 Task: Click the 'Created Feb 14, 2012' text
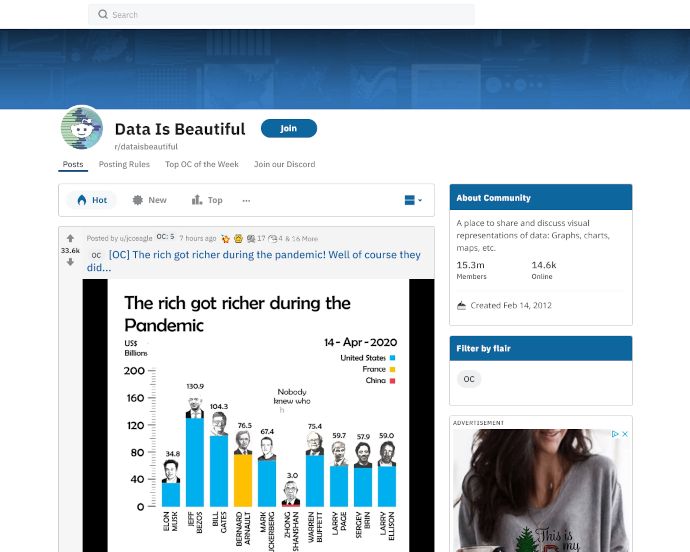pos(511,305)
